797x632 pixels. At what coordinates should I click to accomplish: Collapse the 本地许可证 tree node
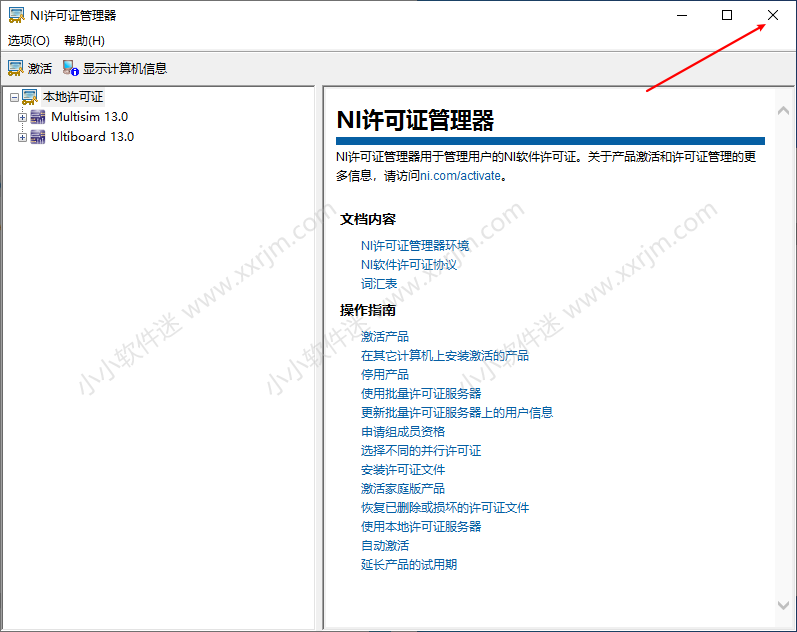point(14,97)
